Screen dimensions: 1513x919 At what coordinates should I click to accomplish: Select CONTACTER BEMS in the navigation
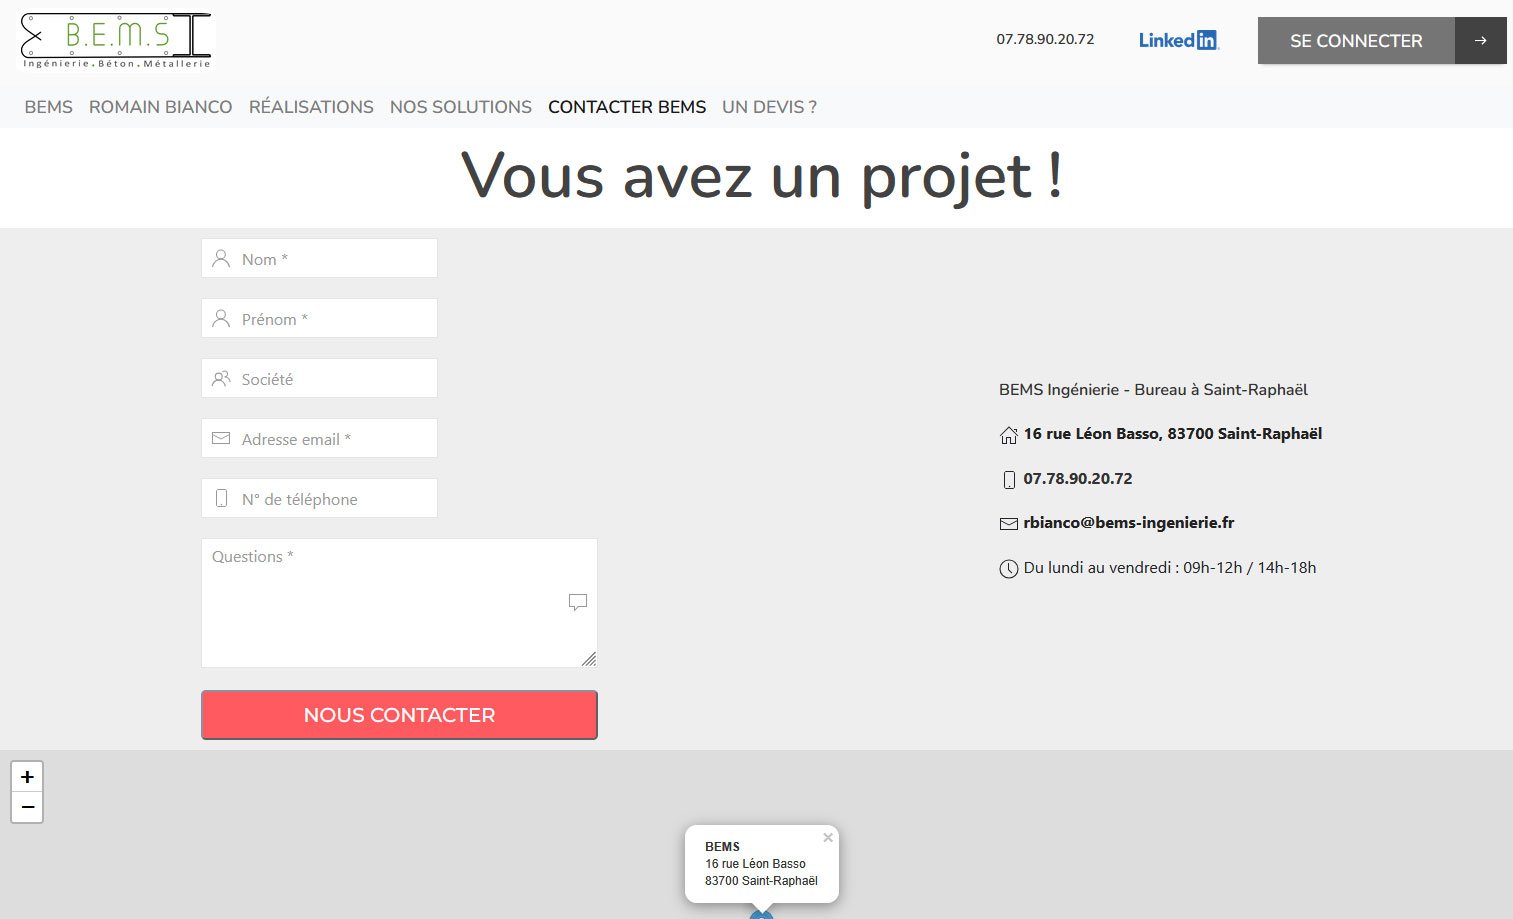point(627,107)
